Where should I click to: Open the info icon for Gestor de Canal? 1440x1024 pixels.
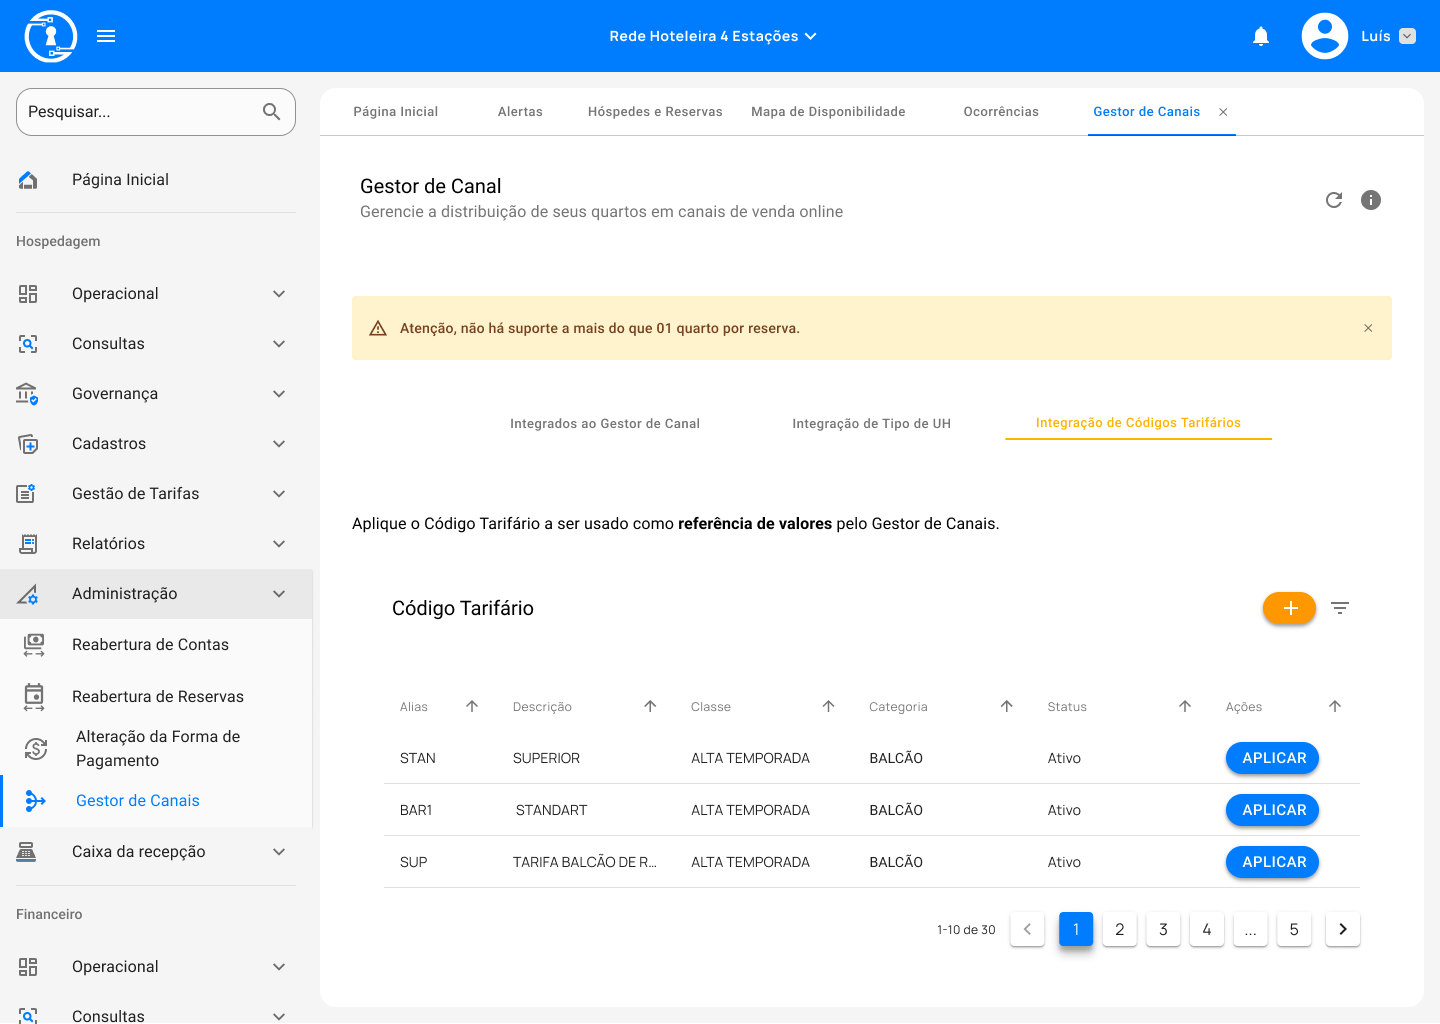1371,200
